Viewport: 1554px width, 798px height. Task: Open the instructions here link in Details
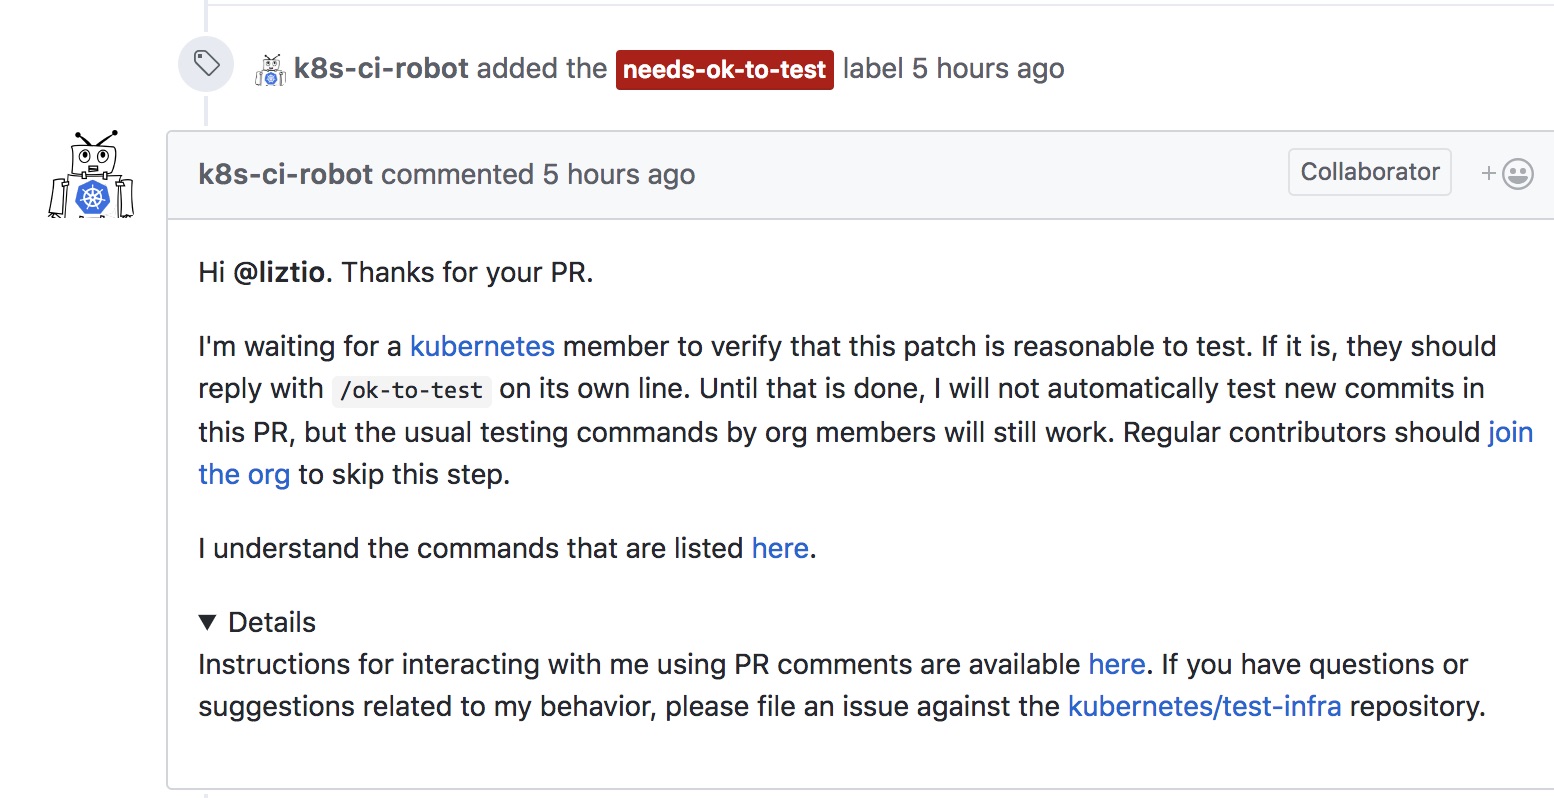1116,664
